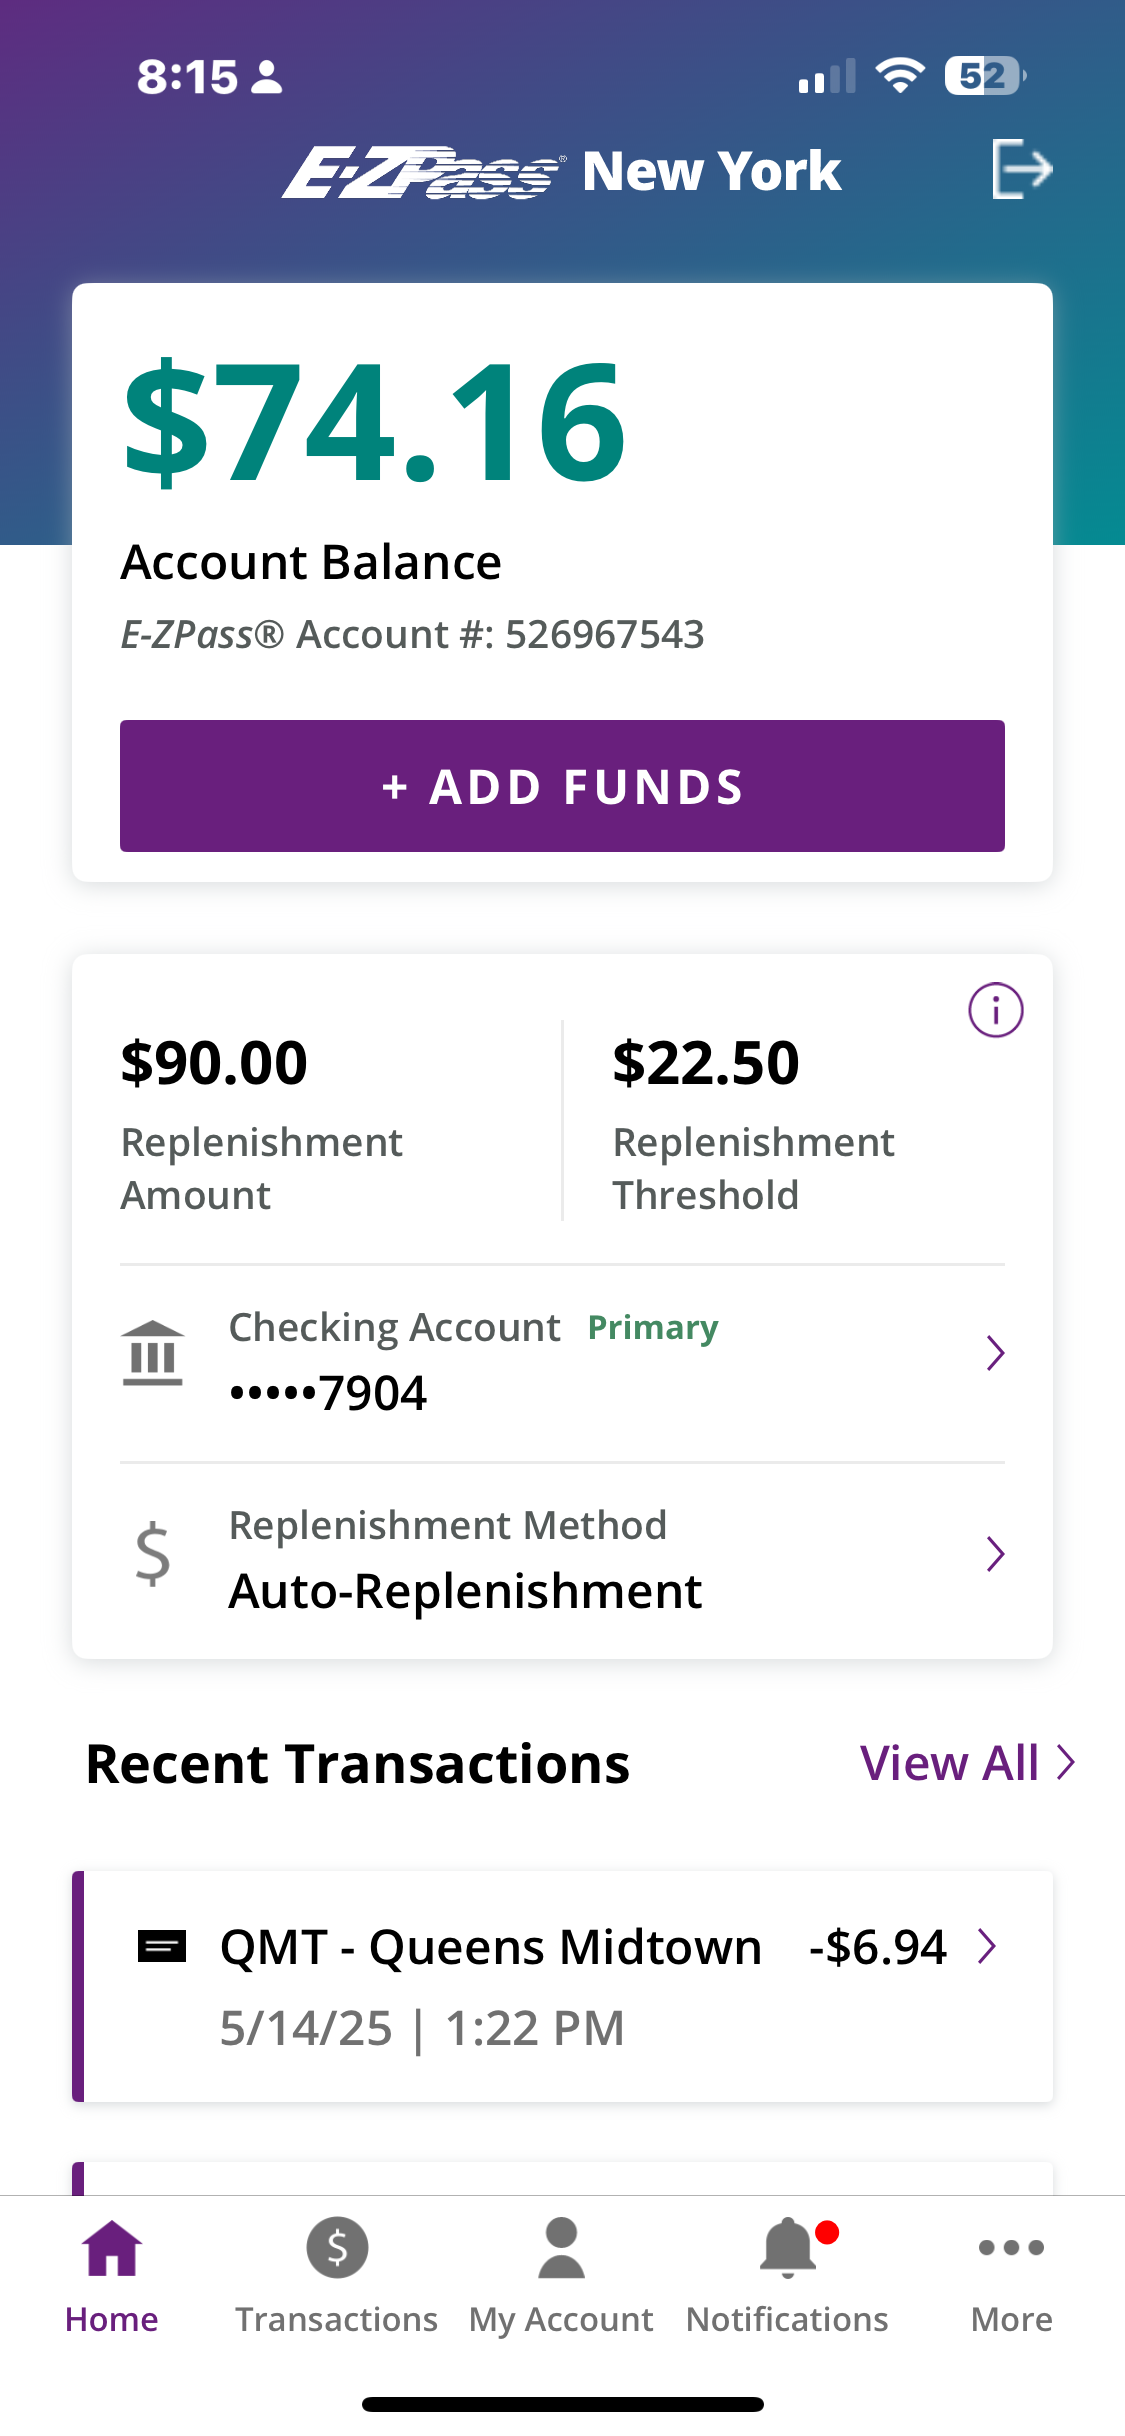Expand the QMT Queens Midtown transaction chevron
This screenshot has width=1125, height=2436.
pos(987,1946)
